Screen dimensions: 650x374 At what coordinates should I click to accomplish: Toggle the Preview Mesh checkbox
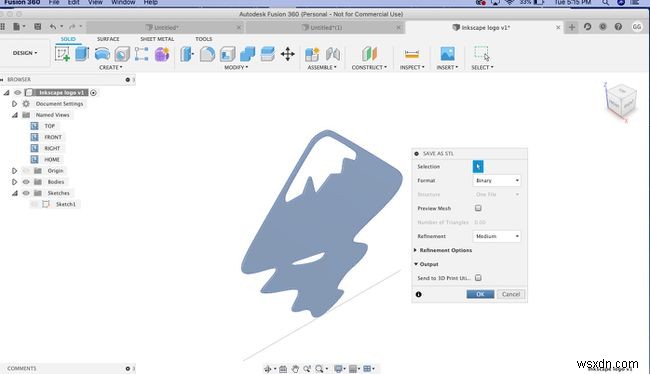pyautogui.click(x=478, y=208)
